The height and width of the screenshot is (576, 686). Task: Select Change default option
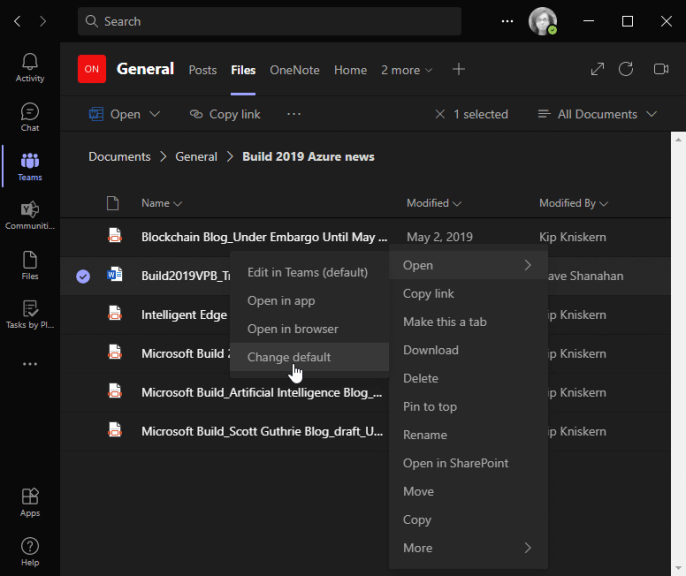[309, 357]
